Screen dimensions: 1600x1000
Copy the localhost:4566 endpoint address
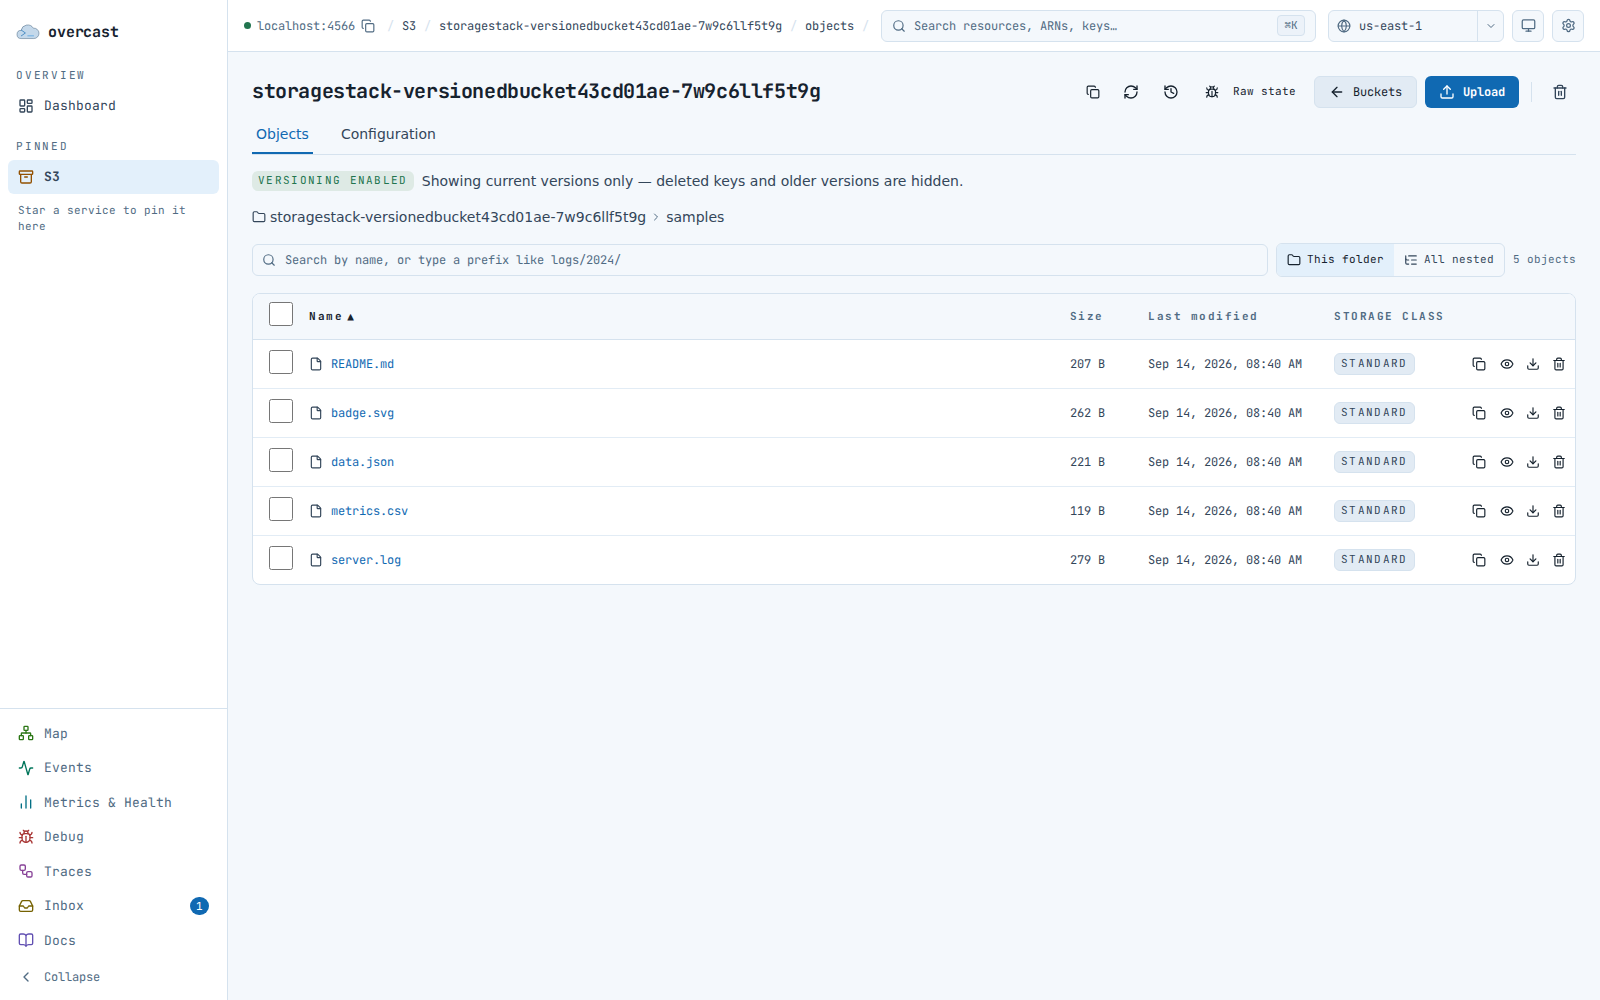coord(368,26)
